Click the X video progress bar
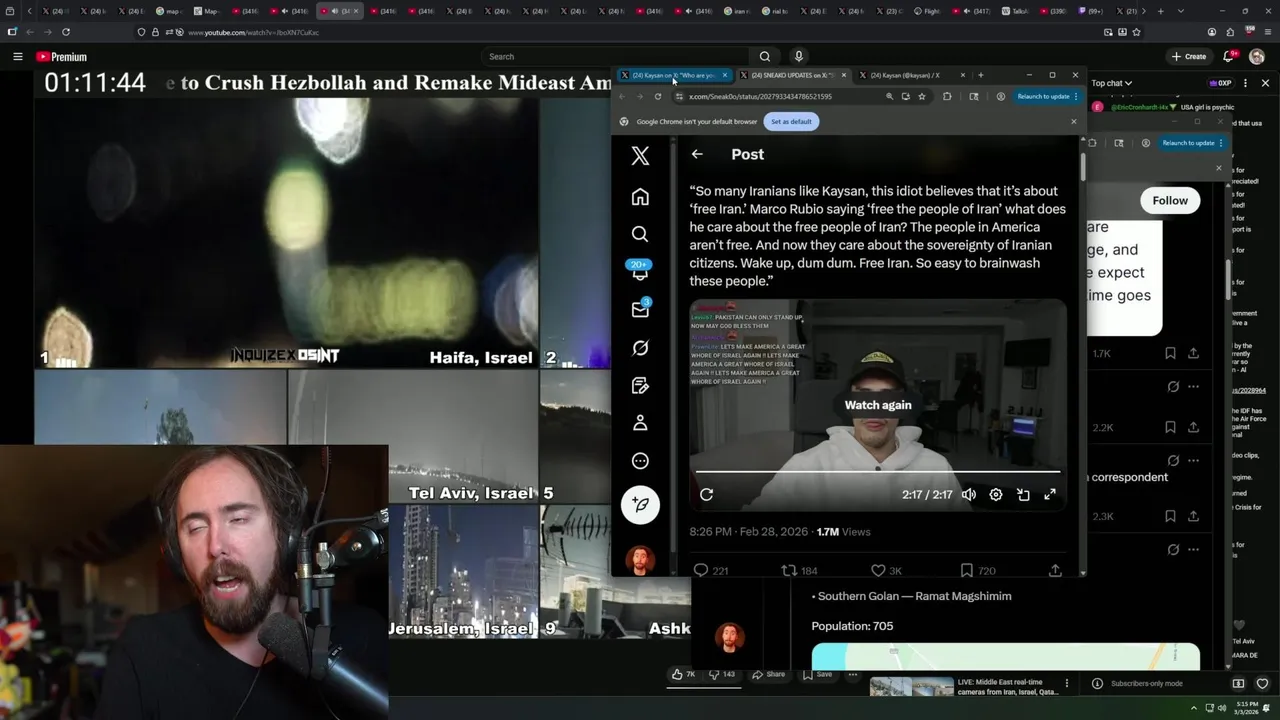Viewport: 1280px width, 720px height. click(878, 471)
